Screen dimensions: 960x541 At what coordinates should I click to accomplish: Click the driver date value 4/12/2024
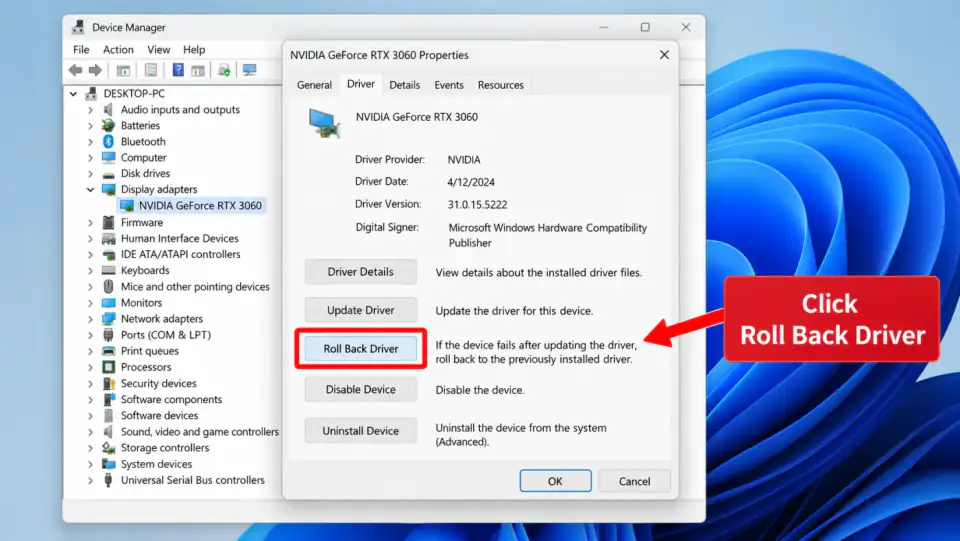(471, 182)
